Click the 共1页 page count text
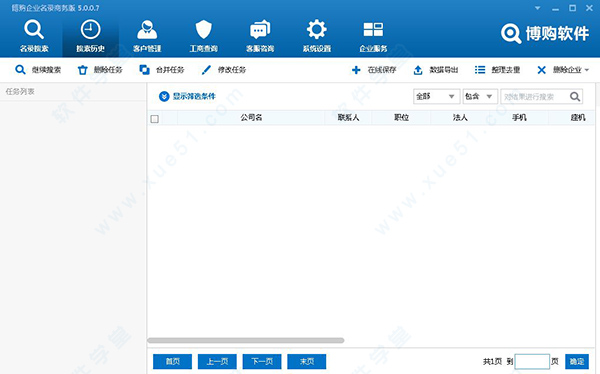This screenshot has height=374, width=600. point(492,361)
